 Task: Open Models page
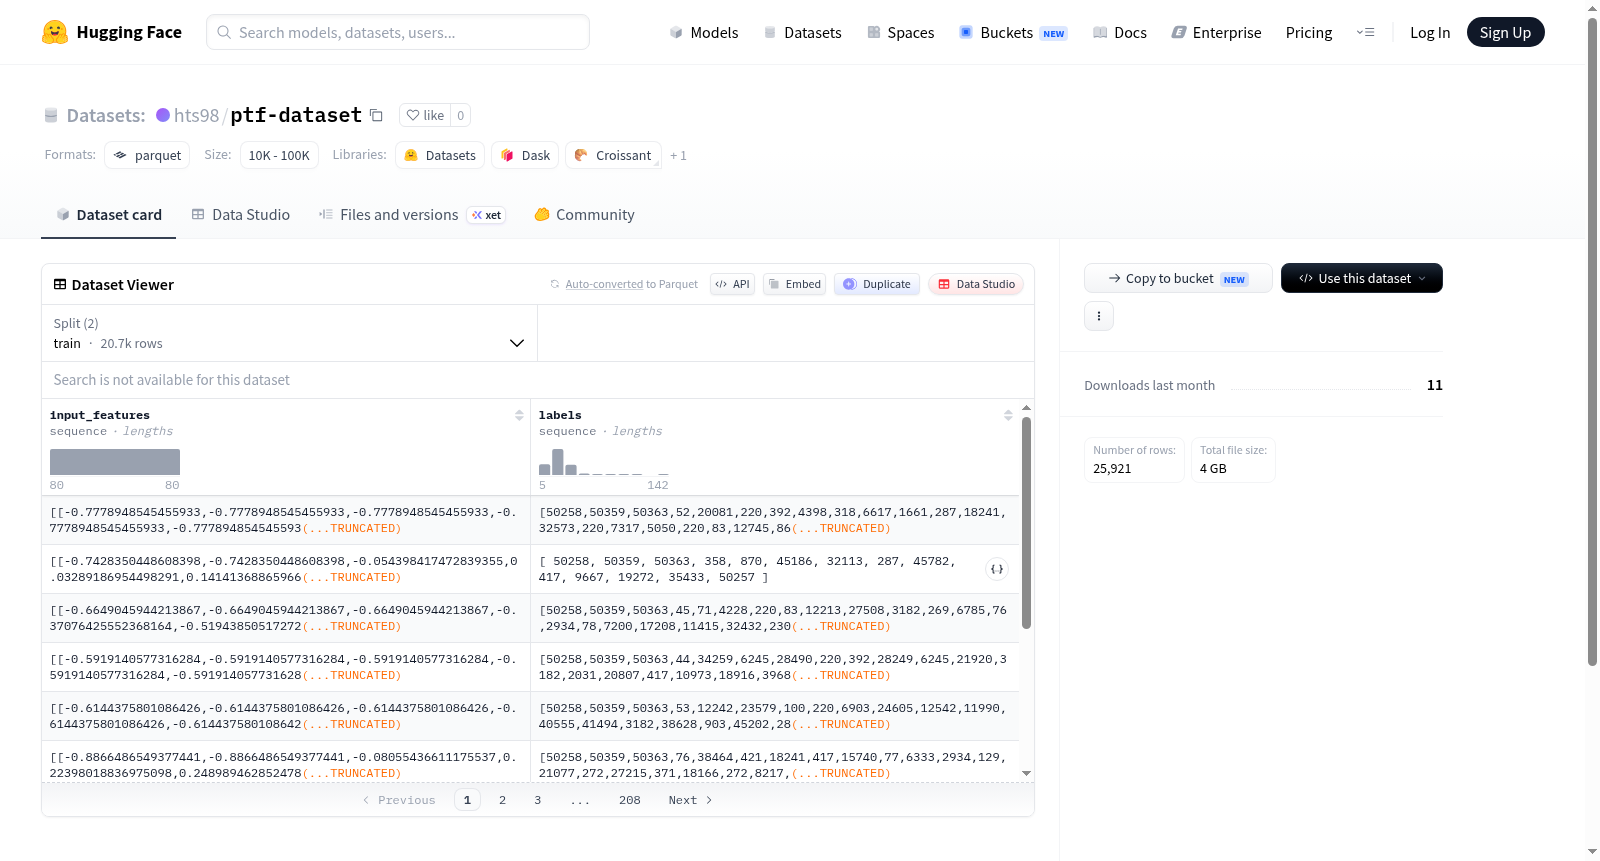click(x=704, y=32)
